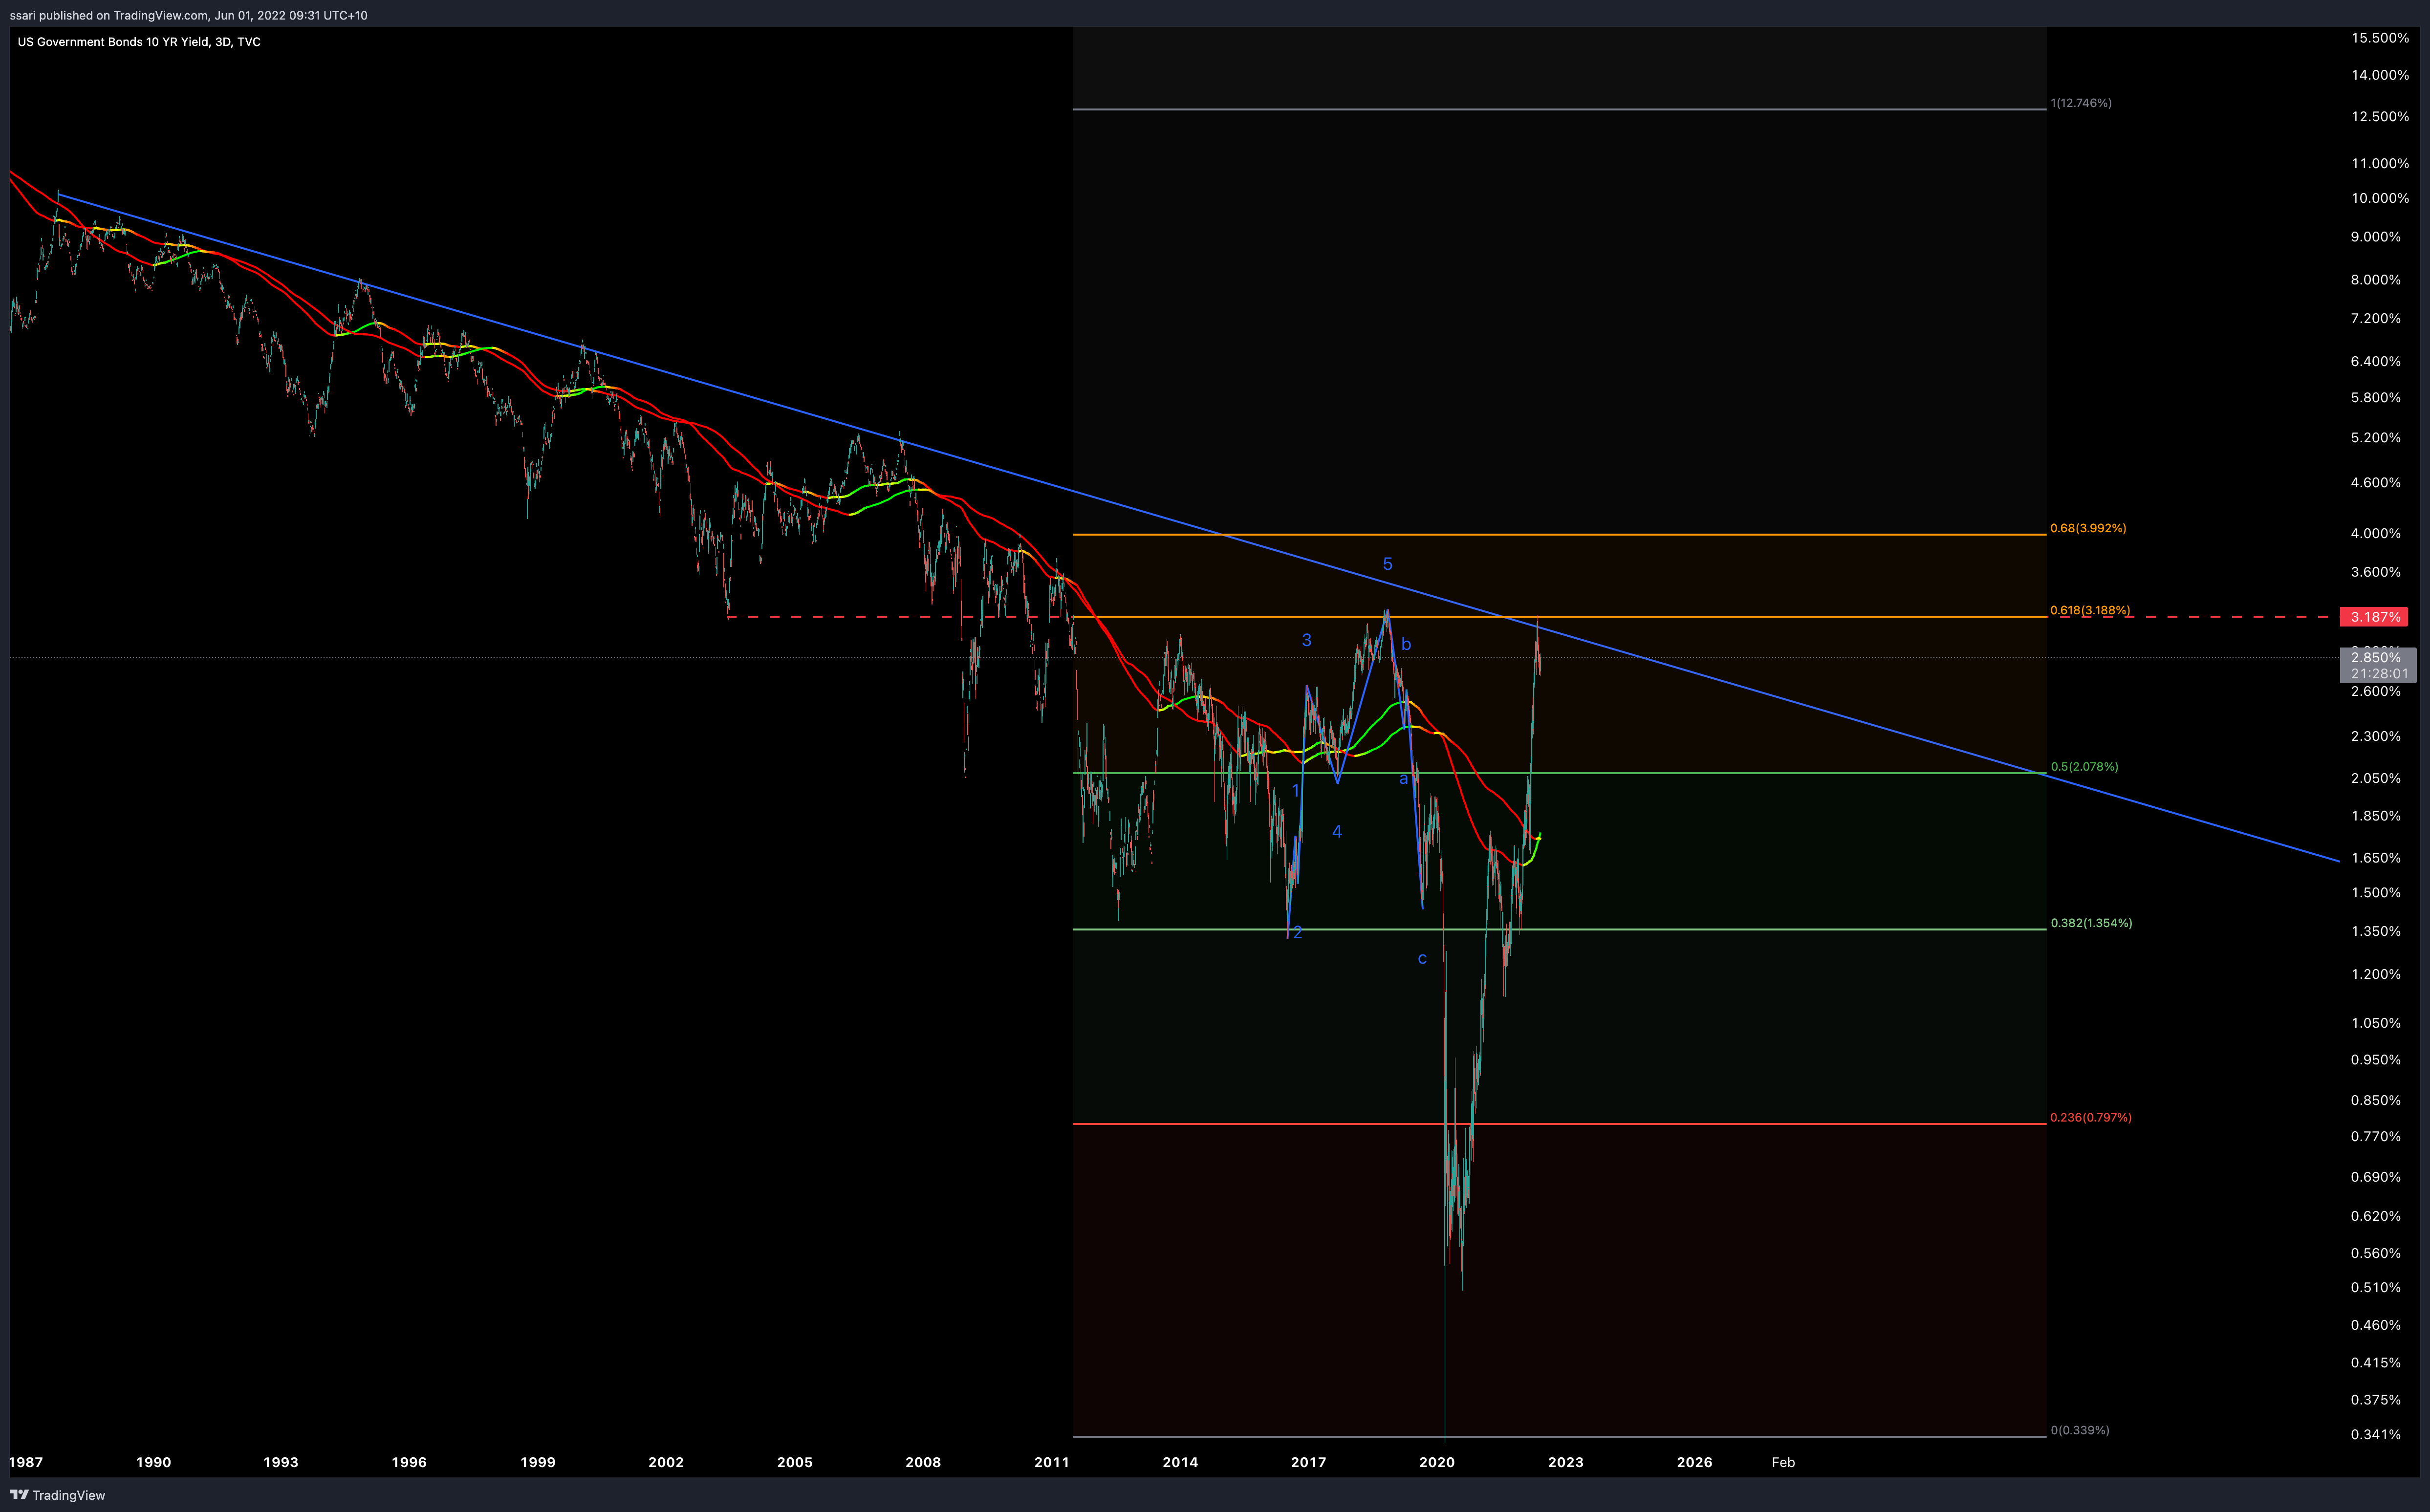The width and height of the screenshot is (2430, 1512).
Task: Click 2.300% on the price axis
Action: coord(2376,736)
